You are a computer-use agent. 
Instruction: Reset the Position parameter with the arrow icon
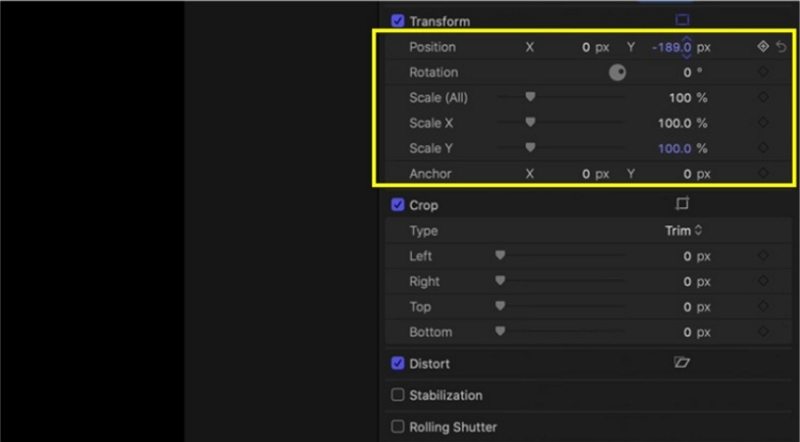point(781,47)
